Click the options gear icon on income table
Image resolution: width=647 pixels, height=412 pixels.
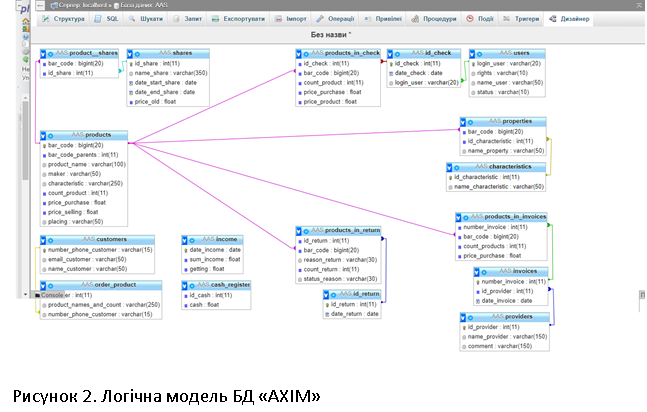coord(193,240)
